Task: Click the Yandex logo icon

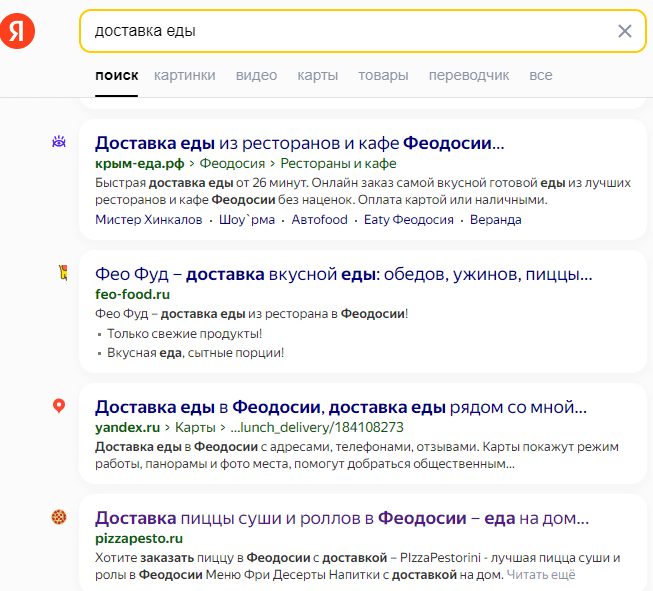Action: [x=17, y=32]
